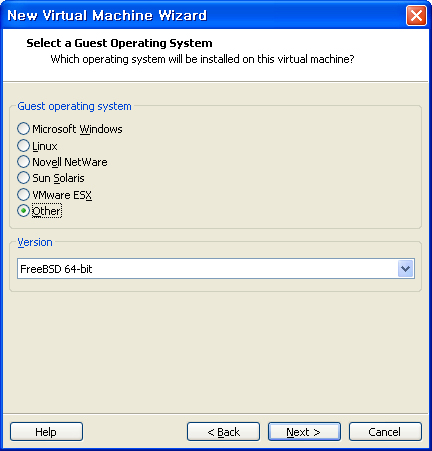Click the Version group label
Screen dimensions: 432x451
pos(35,242)
